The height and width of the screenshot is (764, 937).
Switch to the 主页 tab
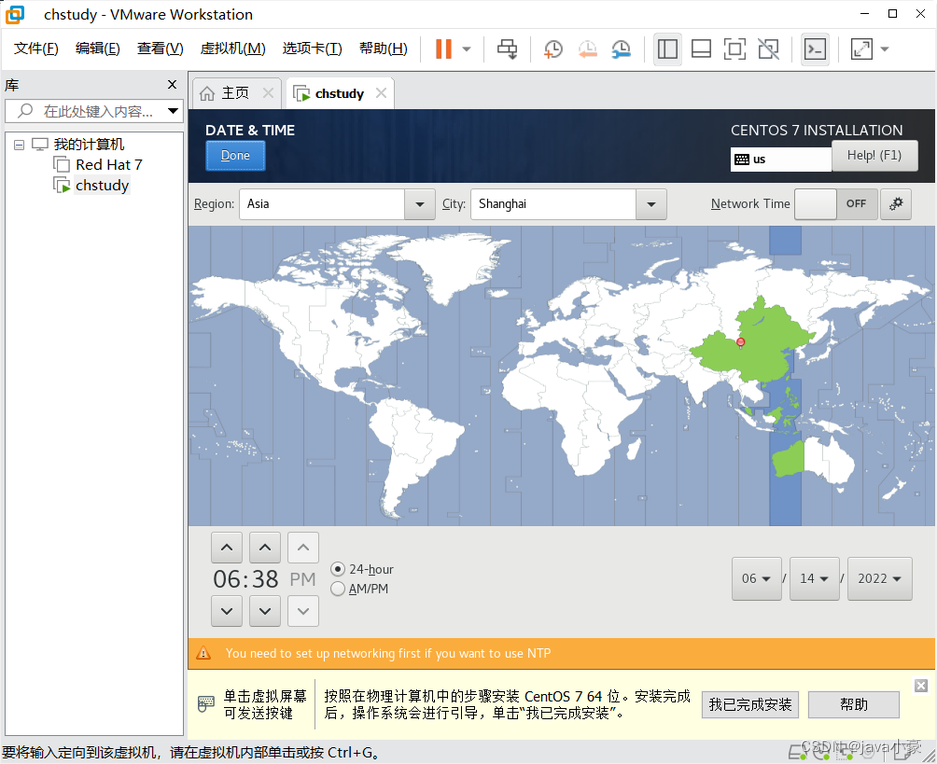(235, 93)
